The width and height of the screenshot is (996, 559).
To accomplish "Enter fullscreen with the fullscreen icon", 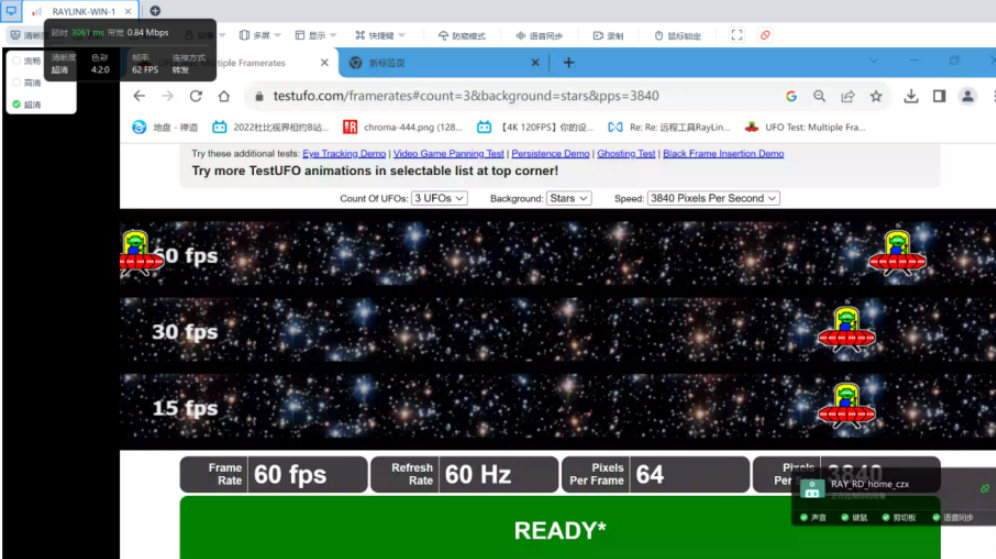I will click(737, 36).
